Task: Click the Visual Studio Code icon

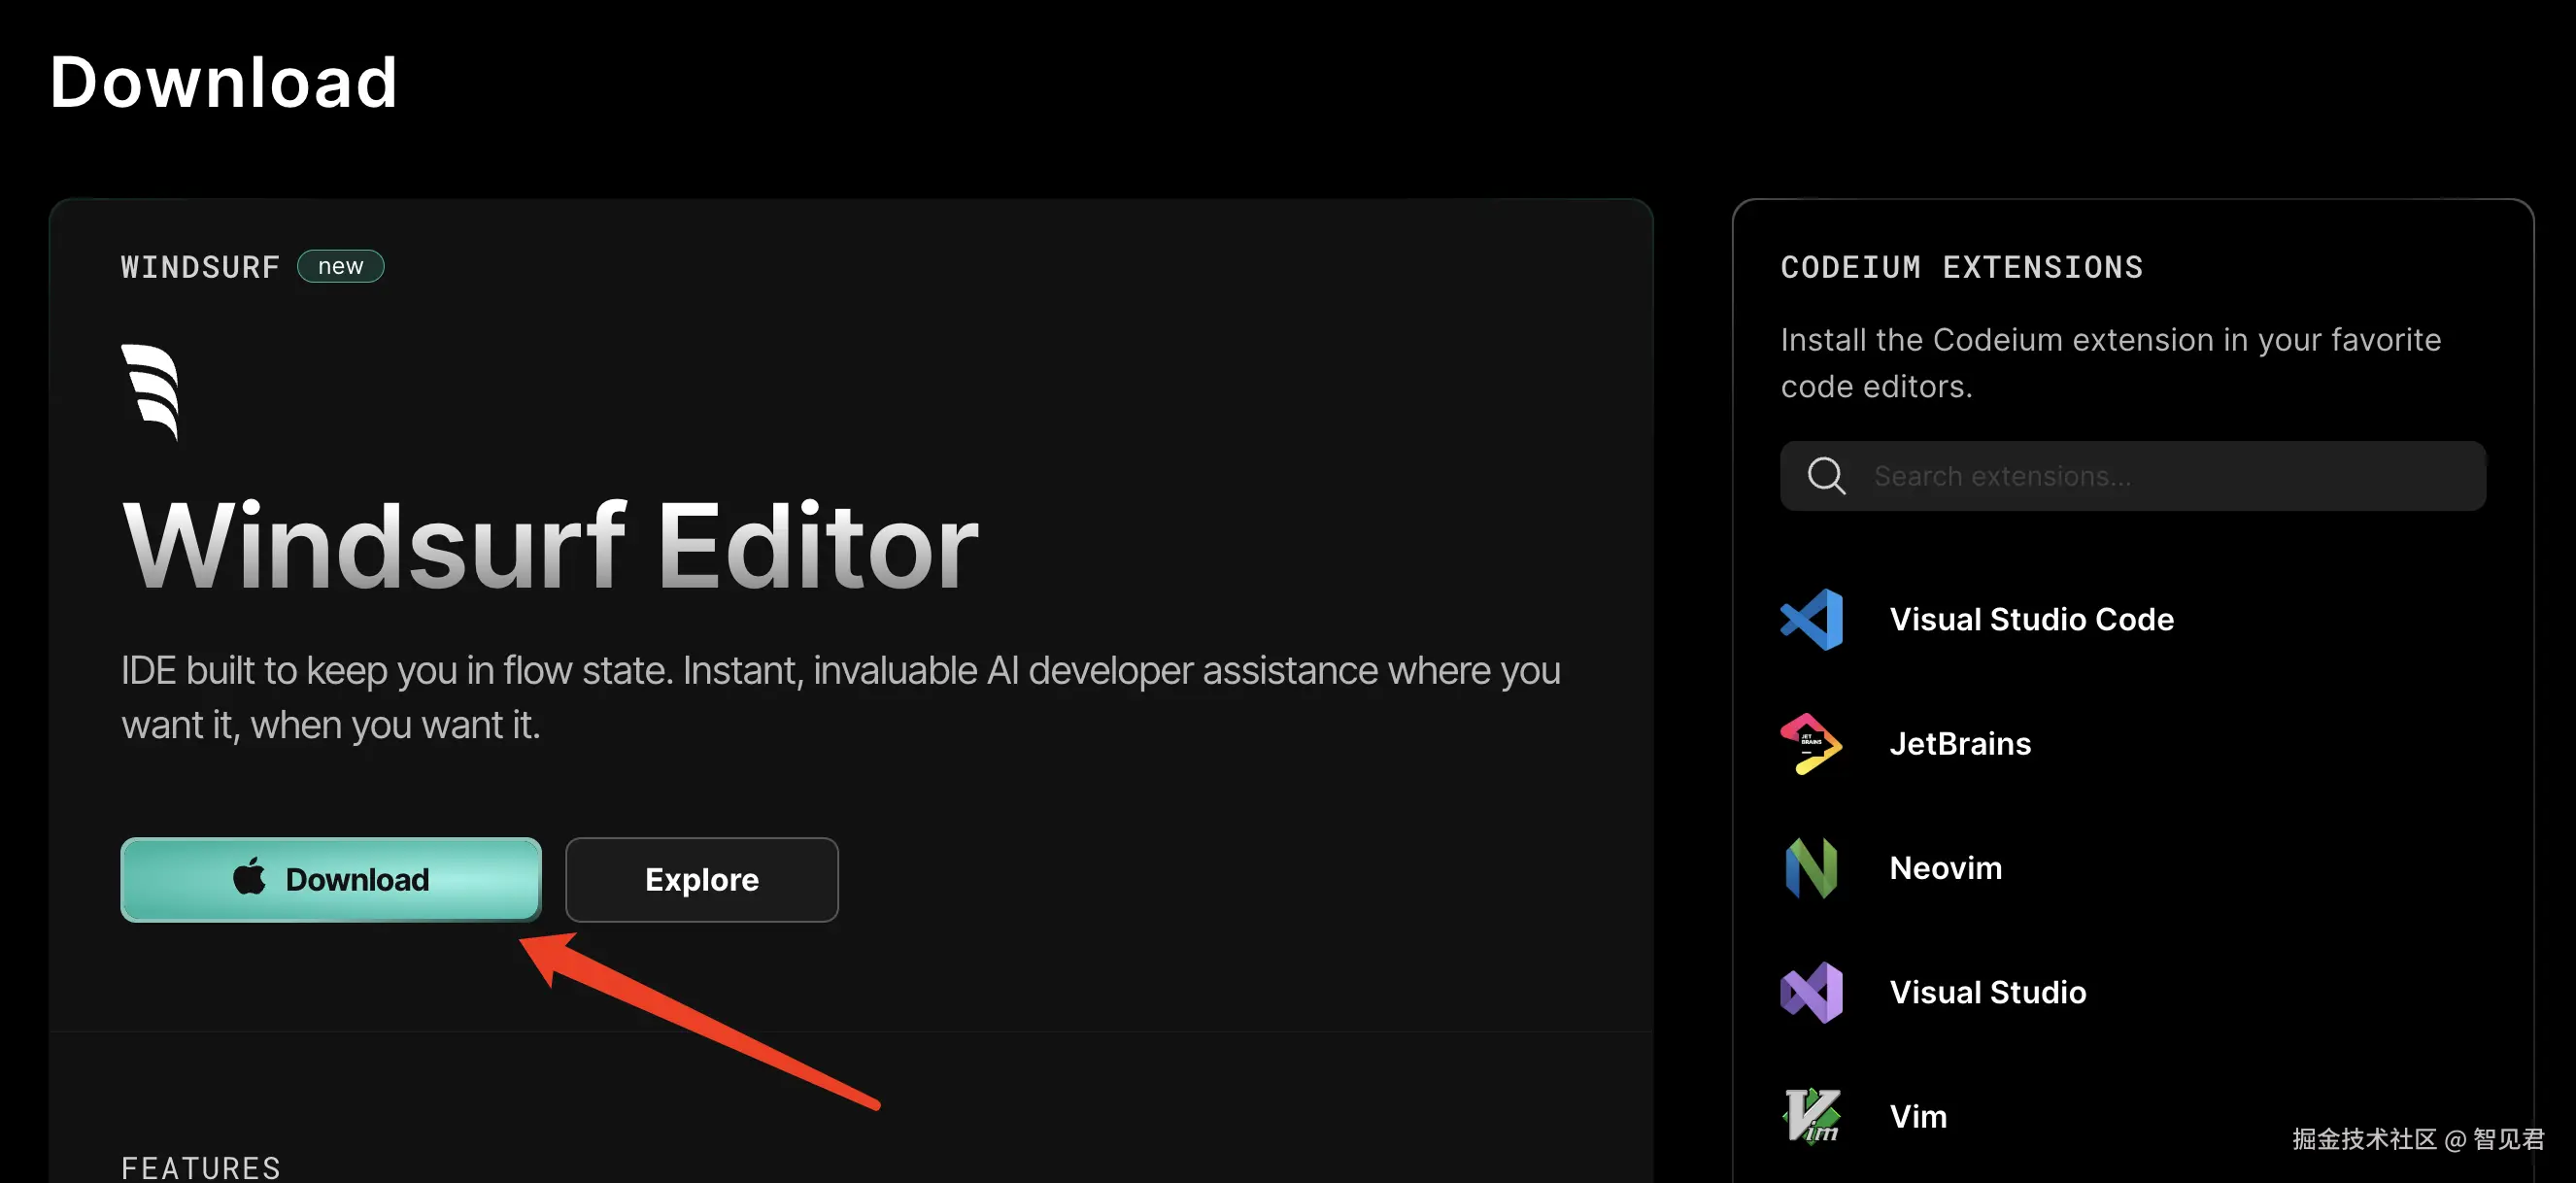Action: (x=1811, y=620)
